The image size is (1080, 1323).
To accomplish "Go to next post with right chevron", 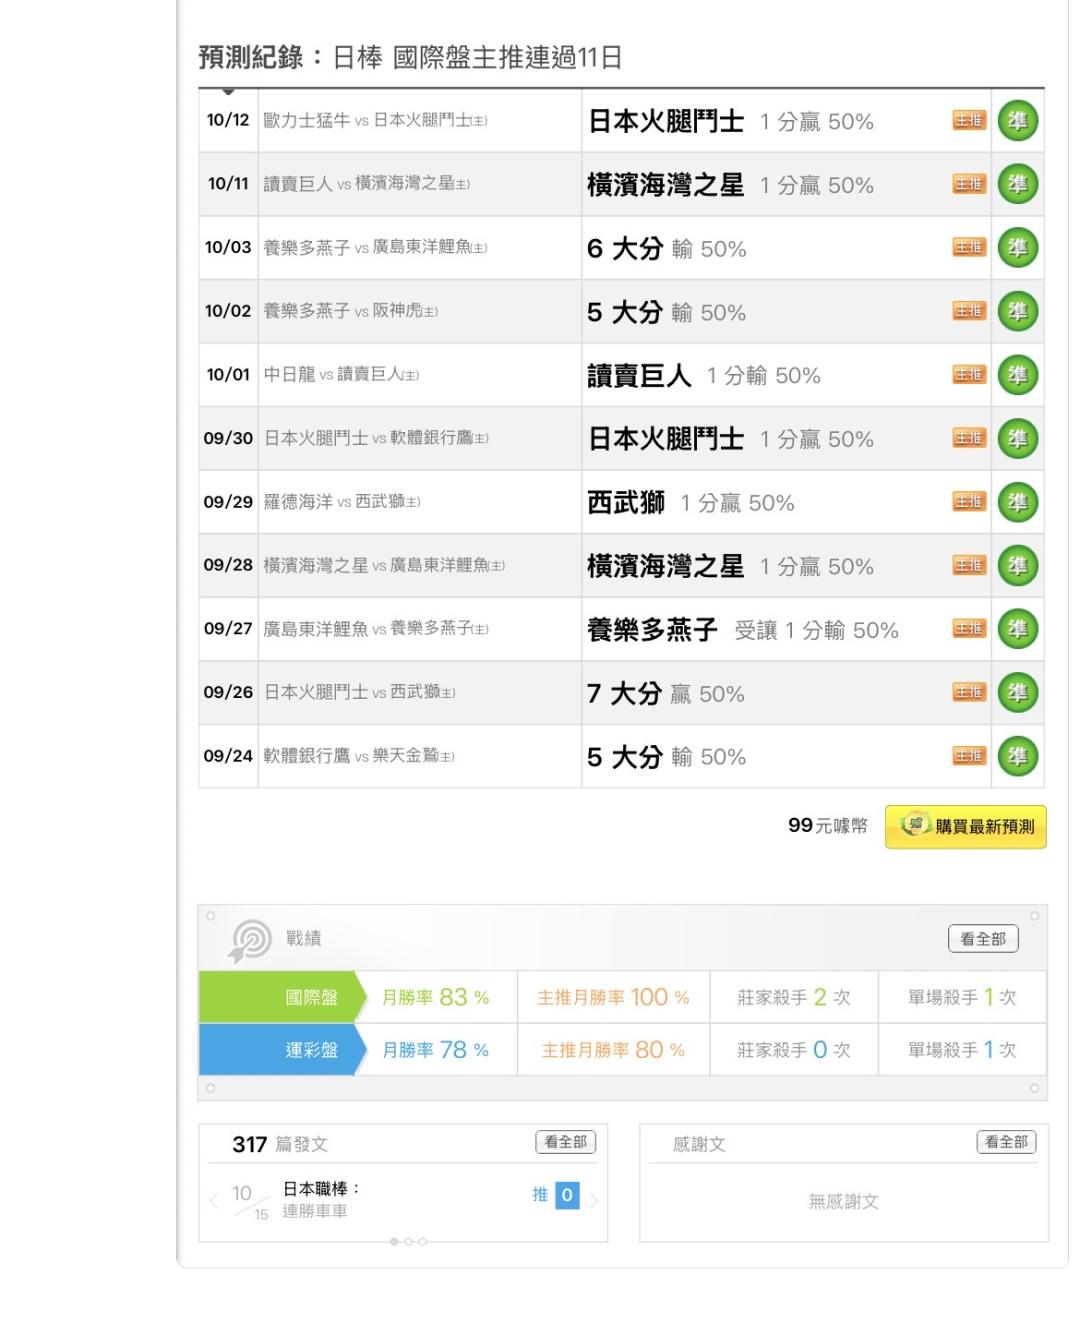I will coord(593,1200).
